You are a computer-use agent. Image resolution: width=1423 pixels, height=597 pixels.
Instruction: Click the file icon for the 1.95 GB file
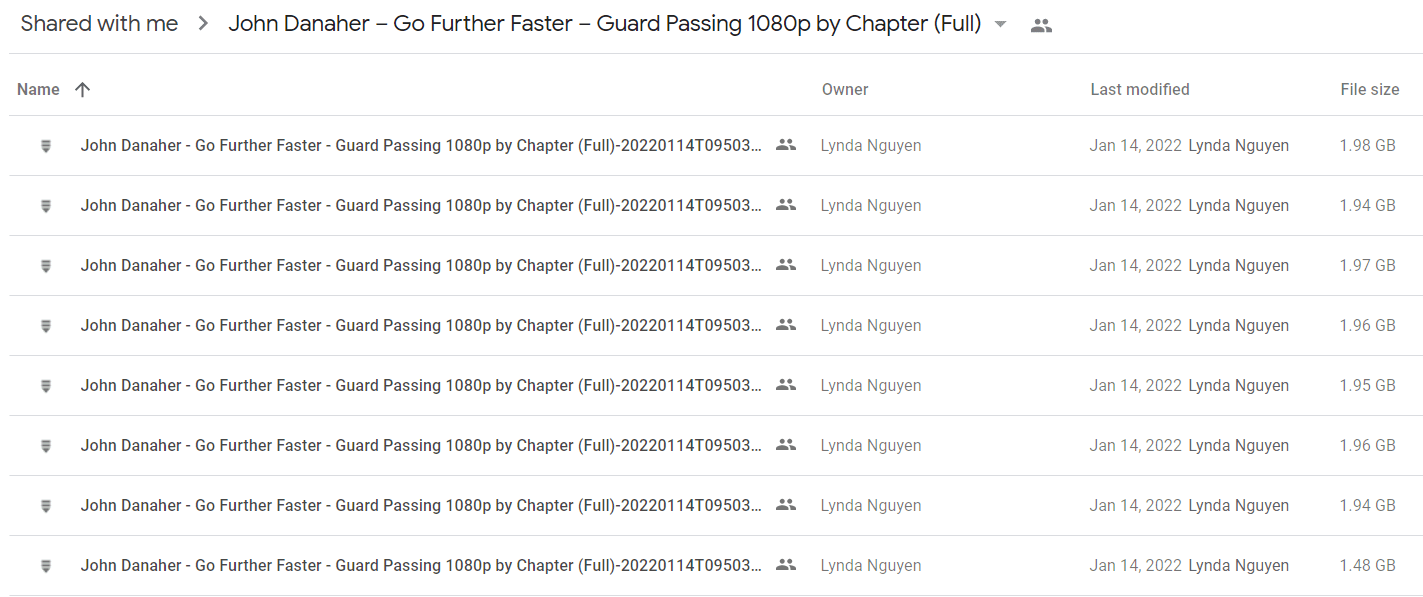45,386
